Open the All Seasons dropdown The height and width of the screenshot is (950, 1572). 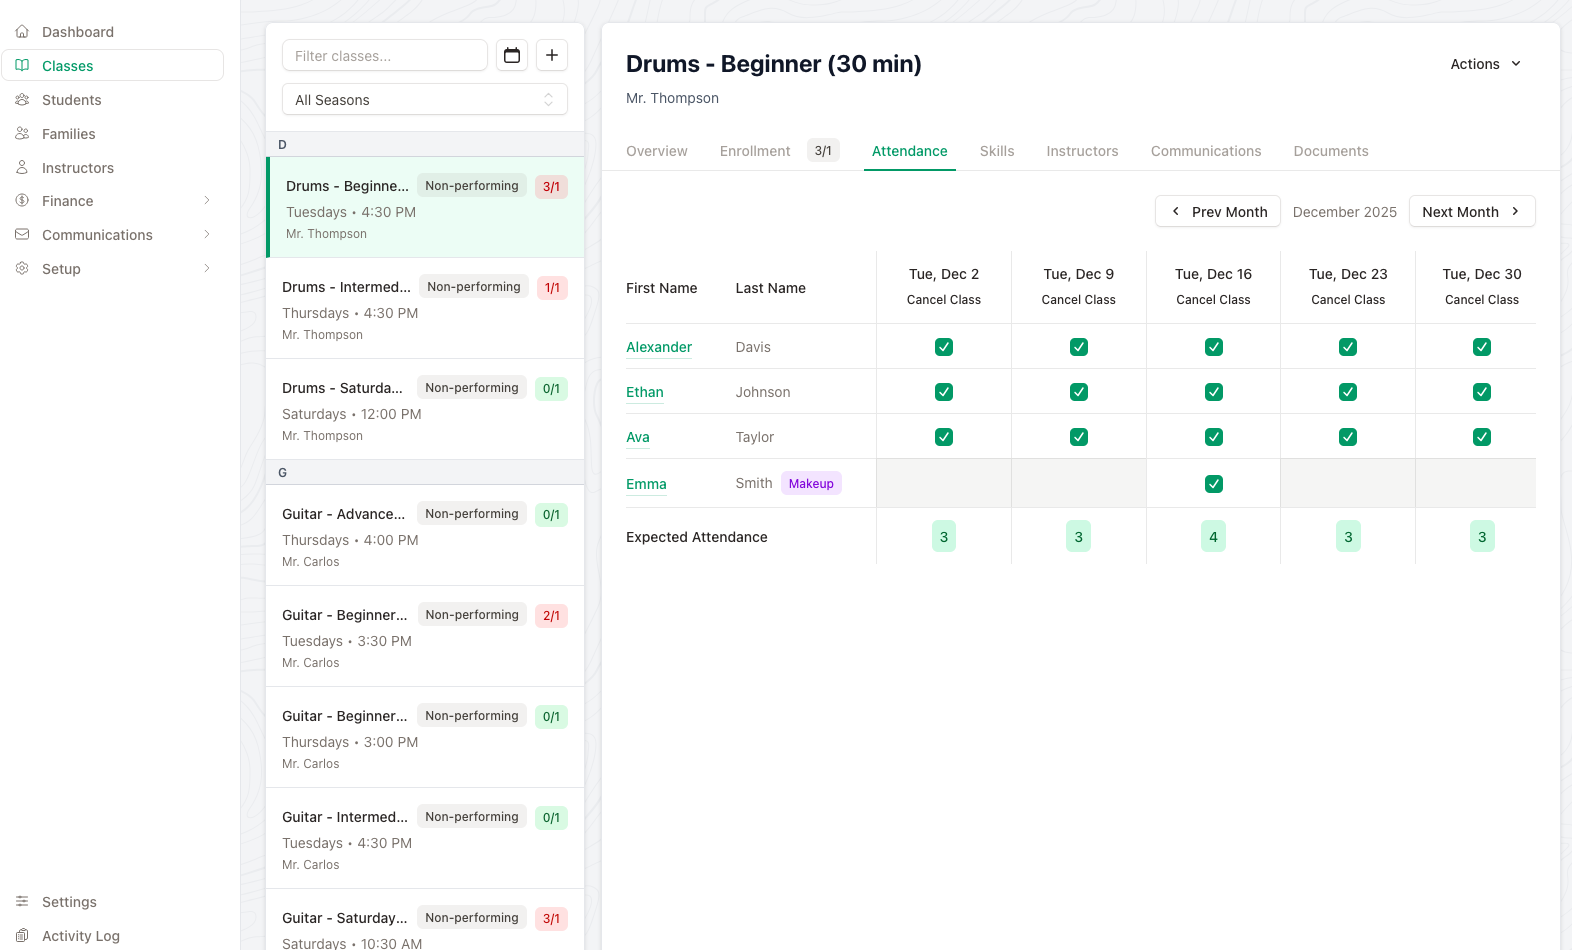(425, 100)
